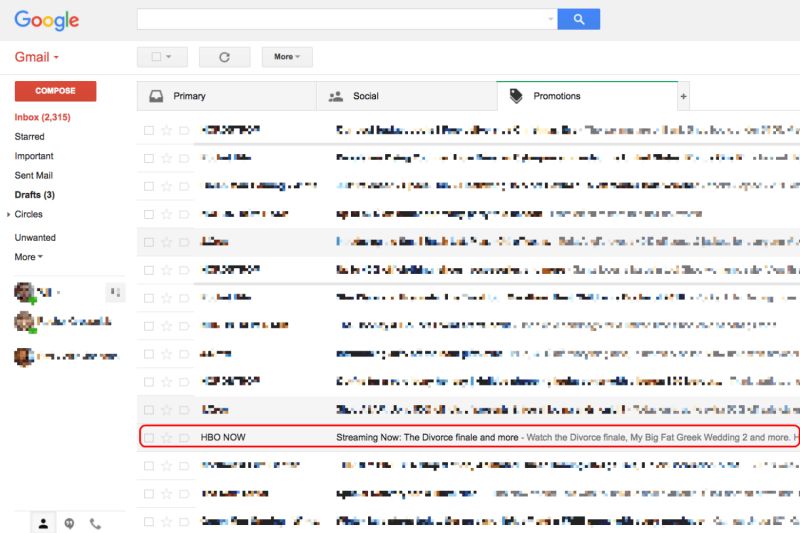800x533 pixels.
Task: Open Sent Mail folder
Action: [33, 175]
